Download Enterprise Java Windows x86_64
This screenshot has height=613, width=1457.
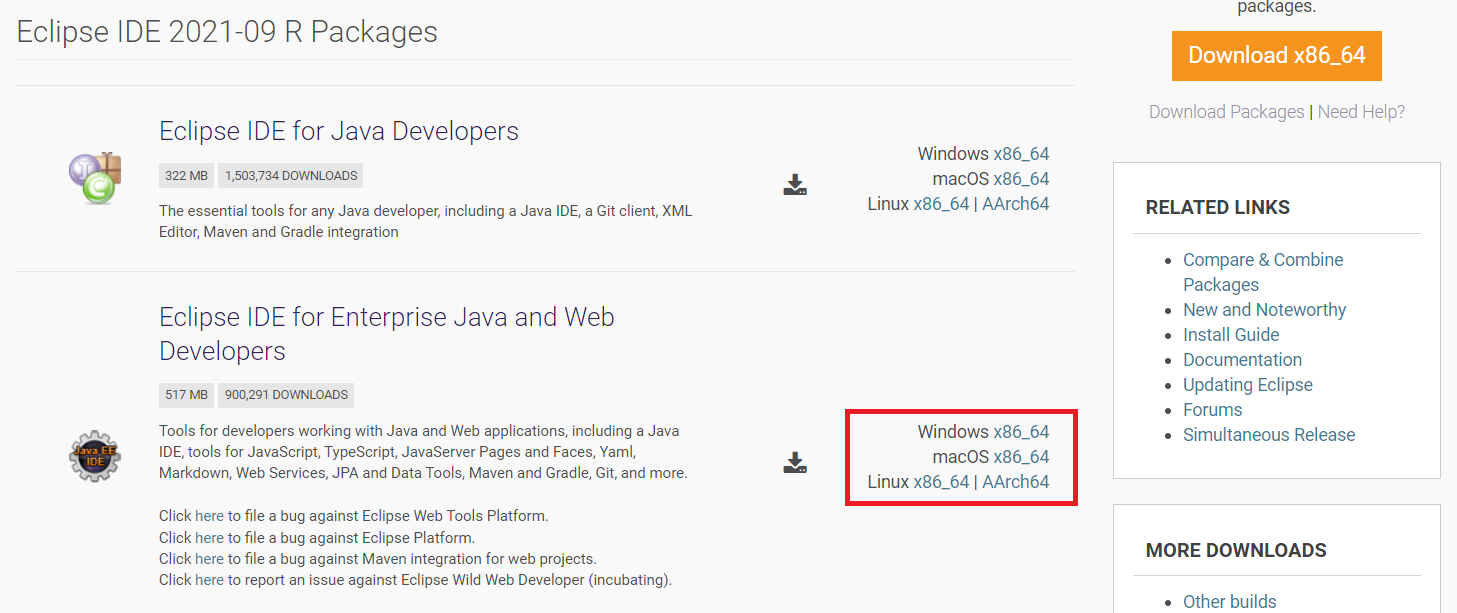(1021, 432)
